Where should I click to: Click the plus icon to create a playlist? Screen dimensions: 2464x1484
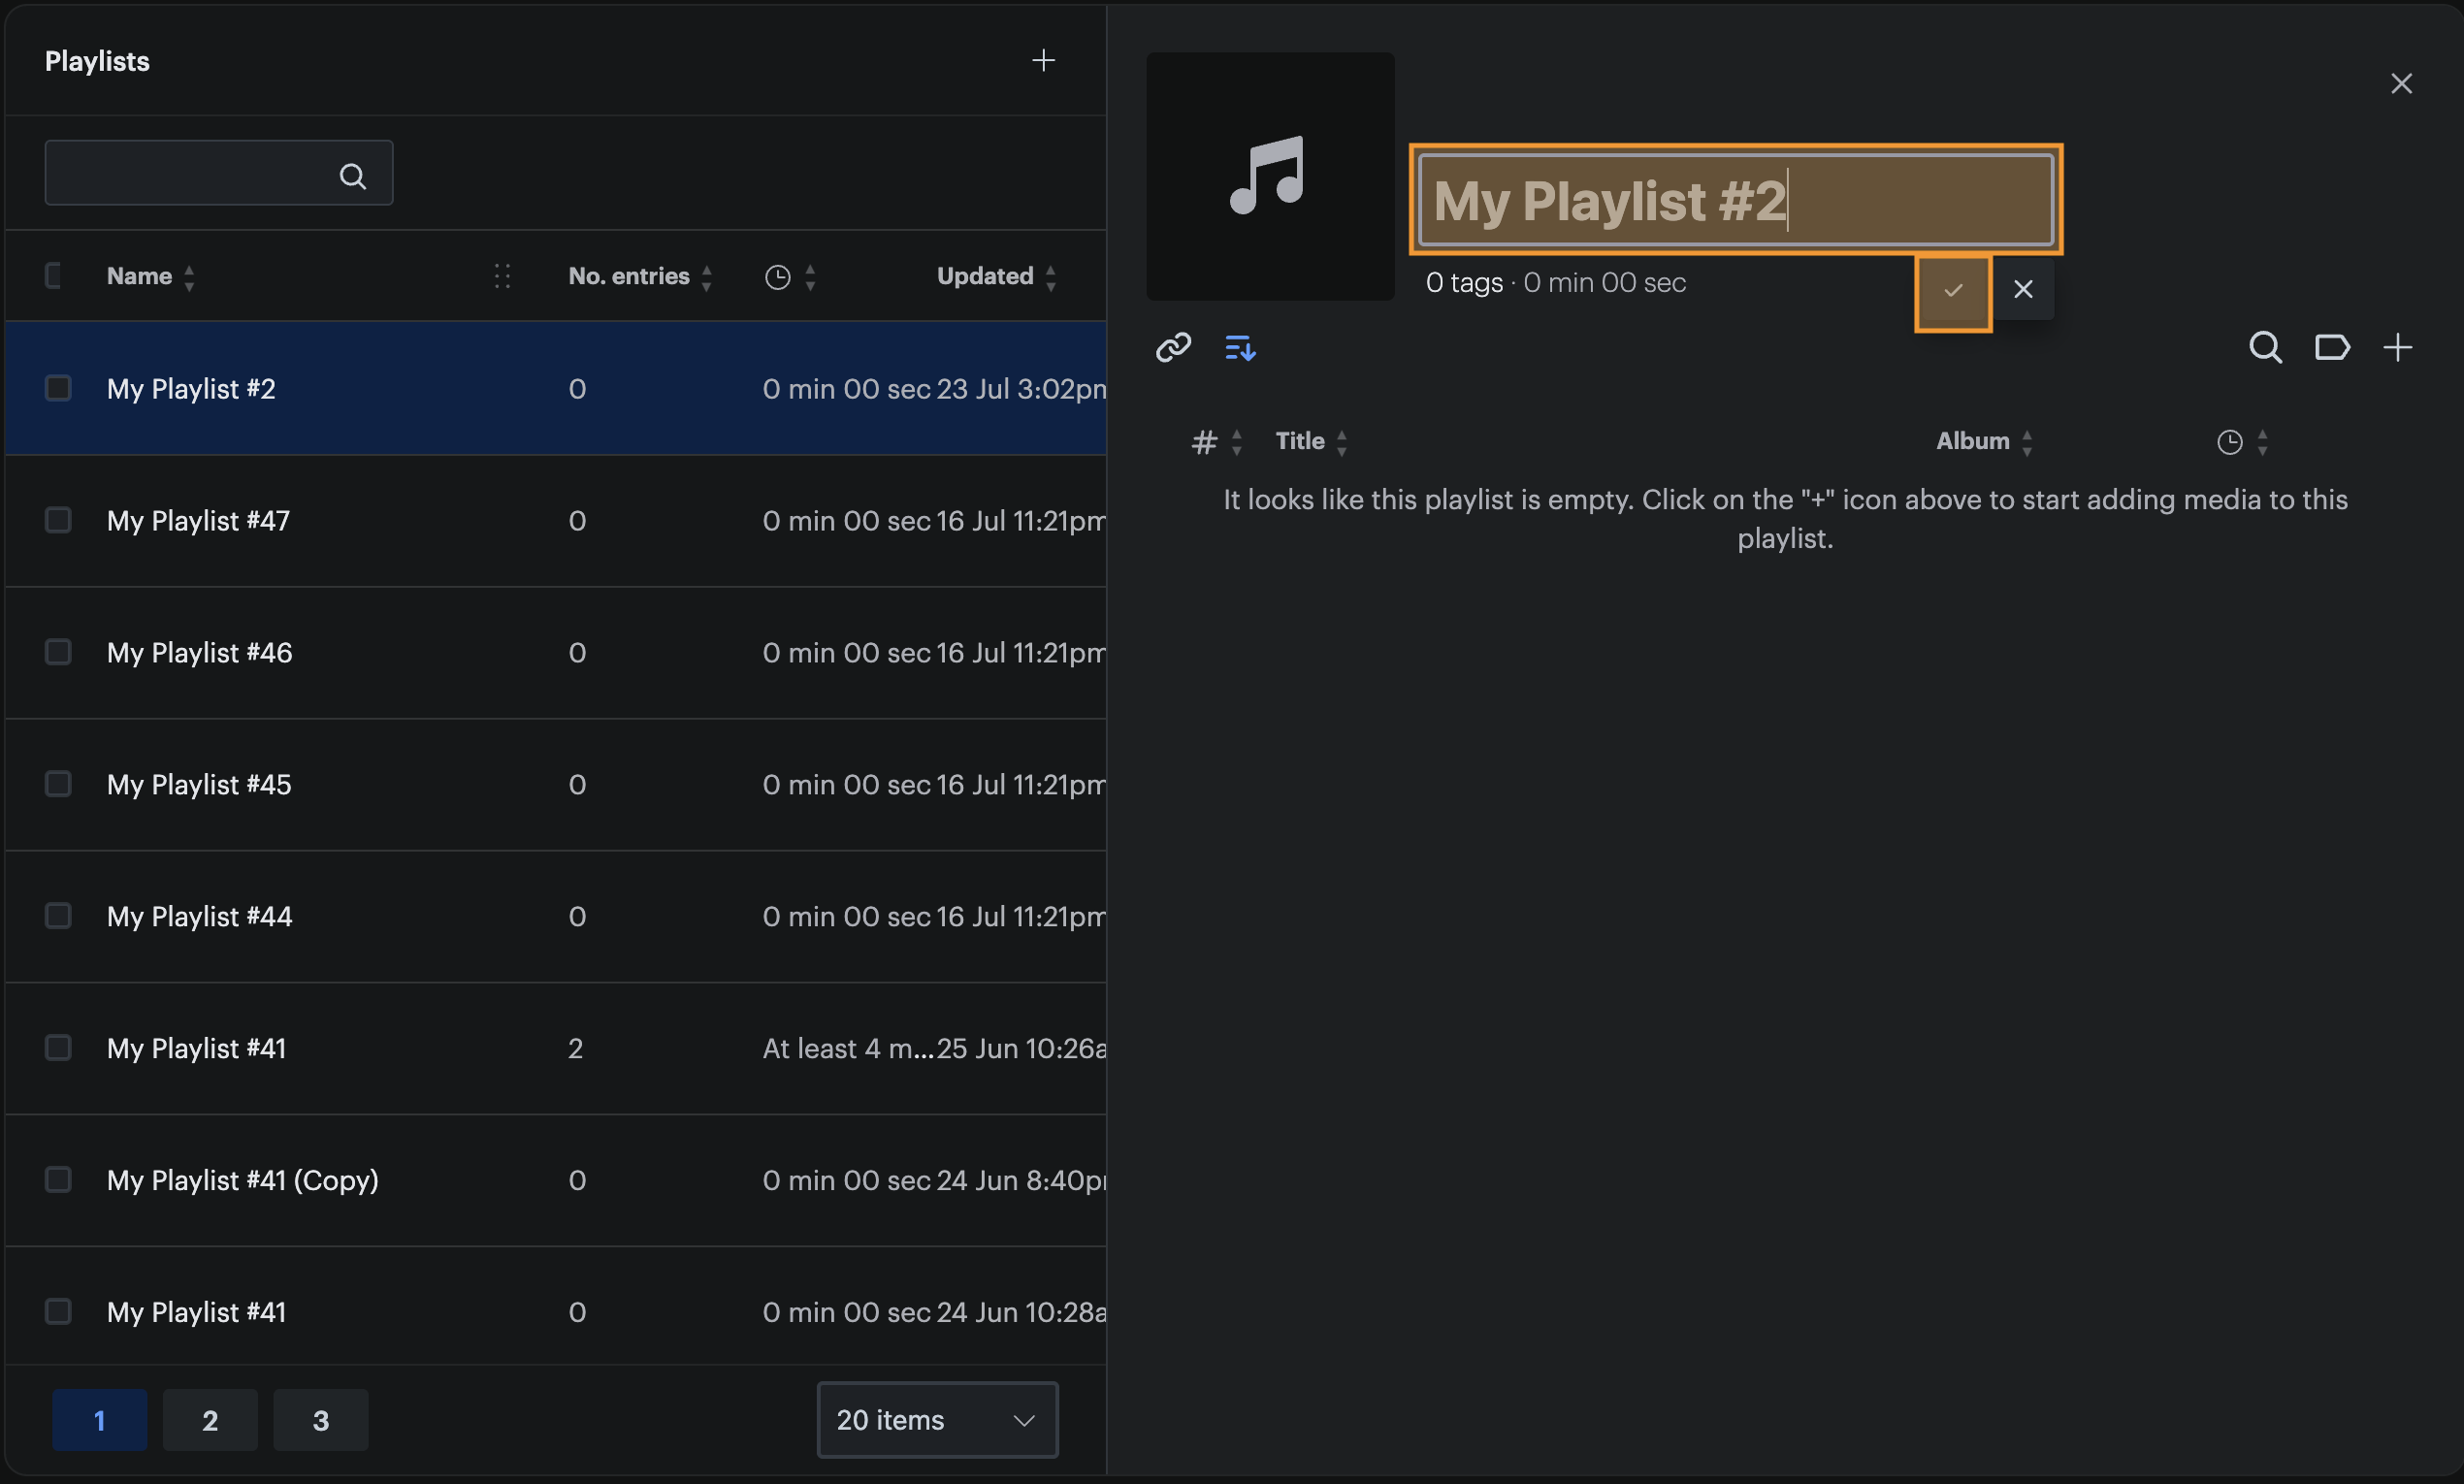pos(1043,61)
